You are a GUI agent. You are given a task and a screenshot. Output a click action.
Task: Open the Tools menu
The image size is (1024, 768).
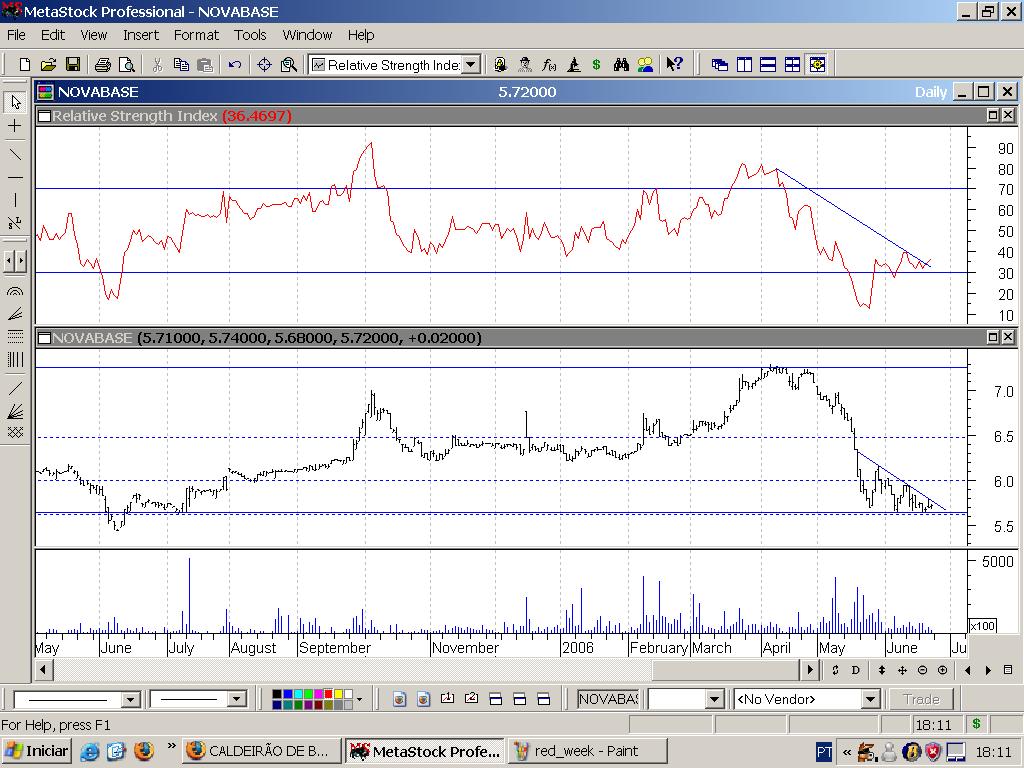pos(250,35)
